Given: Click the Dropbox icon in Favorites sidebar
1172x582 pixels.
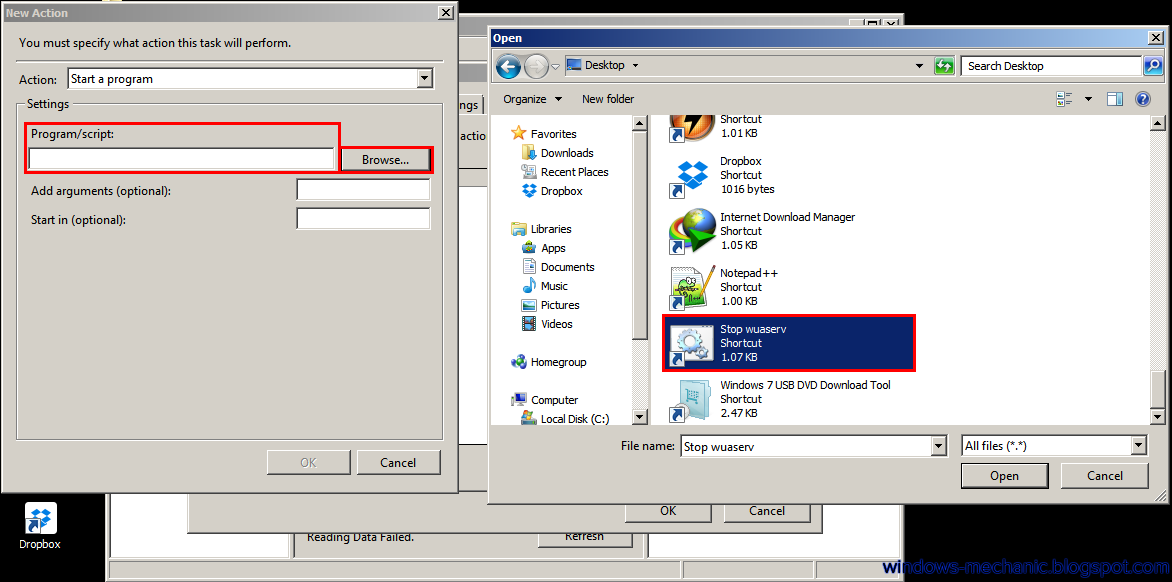Looking at the screenshot, I should coord(529,191).
